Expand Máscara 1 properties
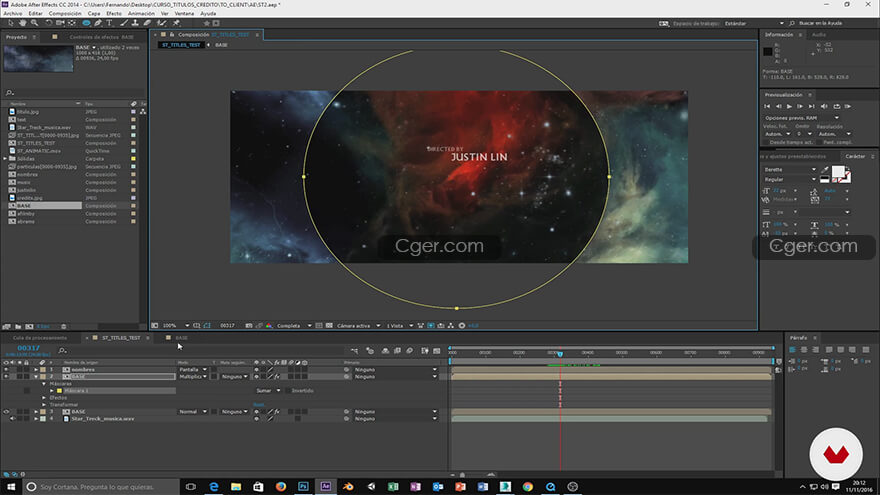The image size is (880, 495). click(52, 391)
